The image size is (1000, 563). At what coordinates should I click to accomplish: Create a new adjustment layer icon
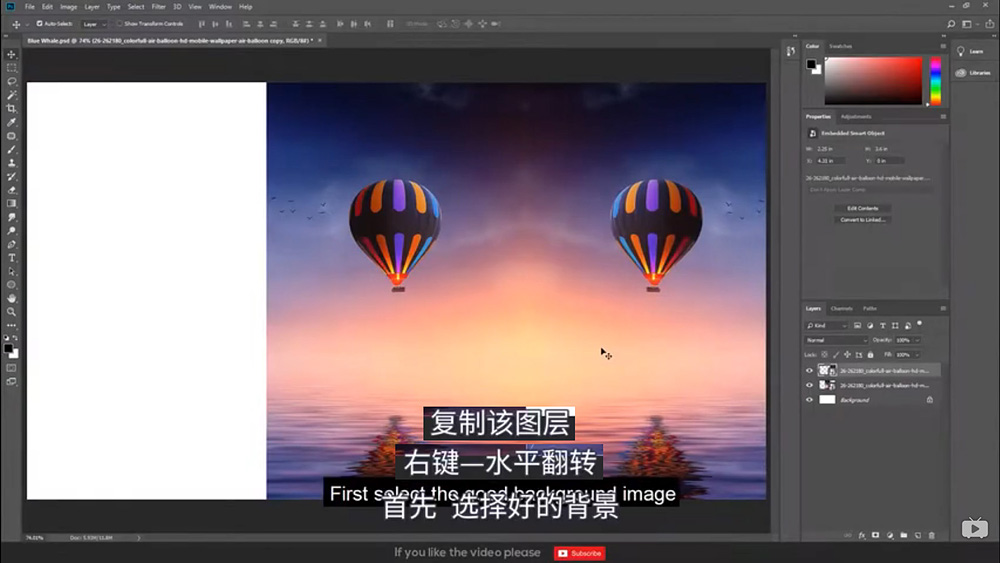[x=890, y=536]
